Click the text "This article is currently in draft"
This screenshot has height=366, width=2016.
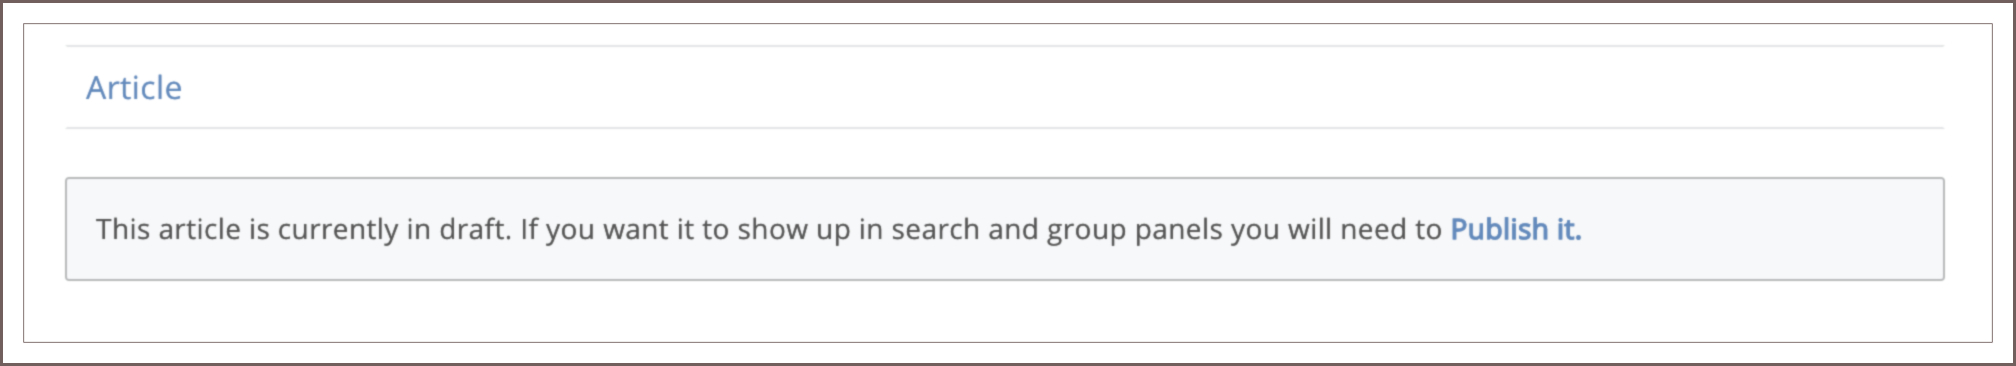click(x=302, y=230)
